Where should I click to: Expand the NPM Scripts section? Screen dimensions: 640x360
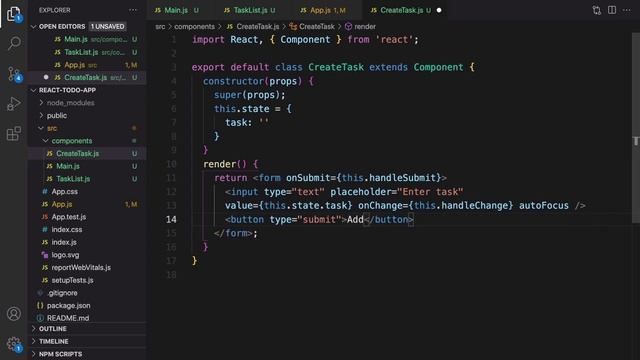point(60,354)
